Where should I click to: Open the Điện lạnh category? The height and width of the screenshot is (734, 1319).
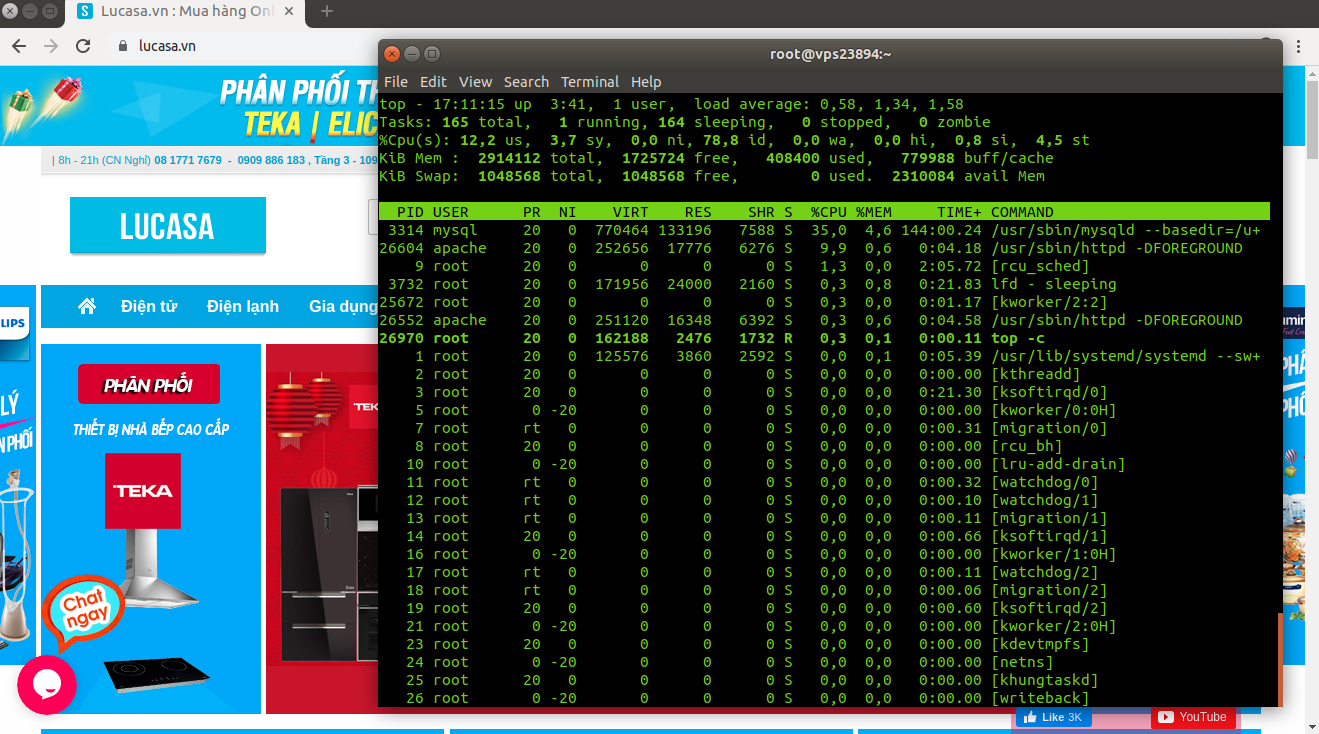tap(243, 306)
